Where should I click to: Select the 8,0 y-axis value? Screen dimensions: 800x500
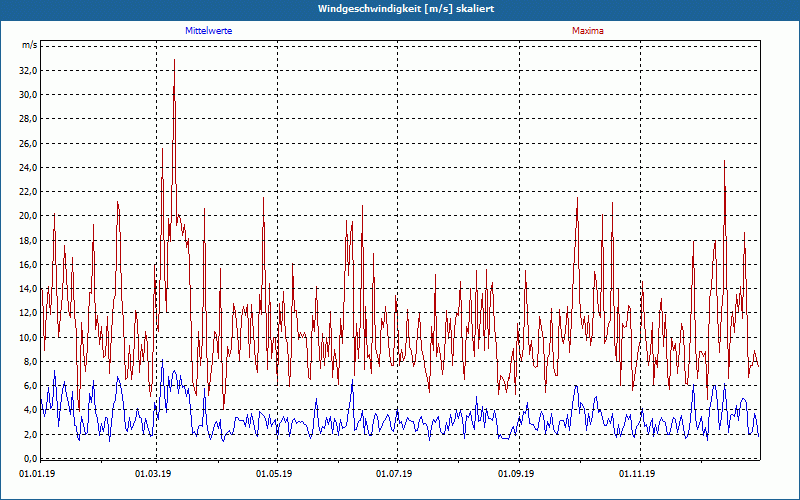click(30, 361)
